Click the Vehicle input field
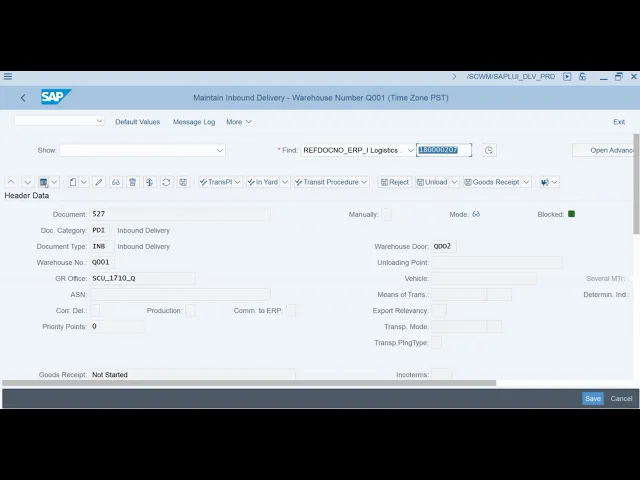 pyautogui.click(x=484, y=278)
